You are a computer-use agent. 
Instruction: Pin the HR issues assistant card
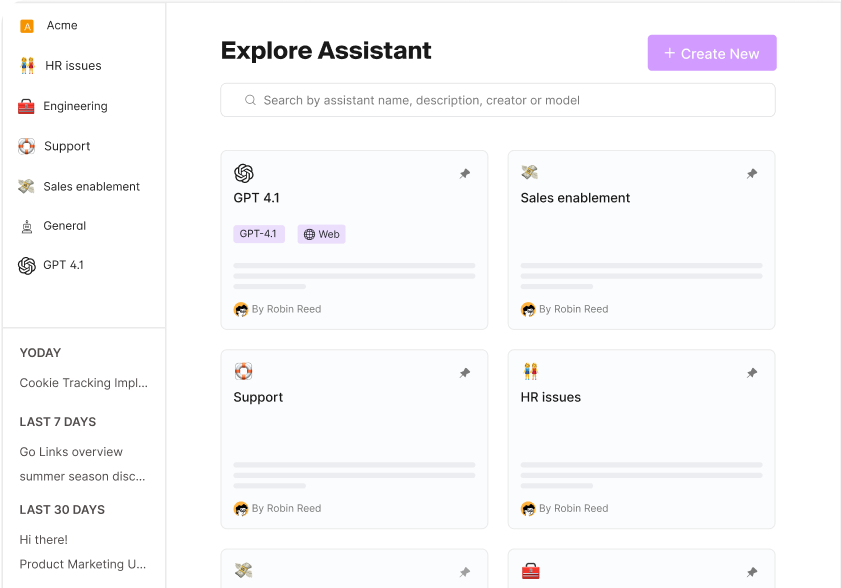tap(752, 373)
